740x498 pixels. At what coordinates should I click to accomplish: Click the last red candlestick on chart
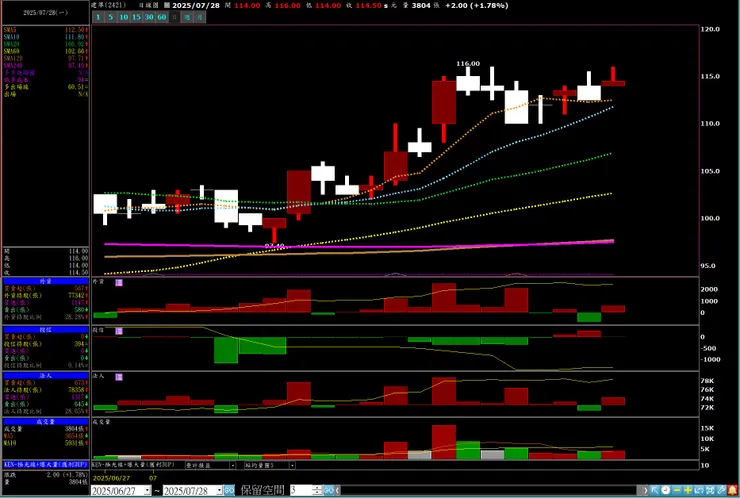click(613, 78)
